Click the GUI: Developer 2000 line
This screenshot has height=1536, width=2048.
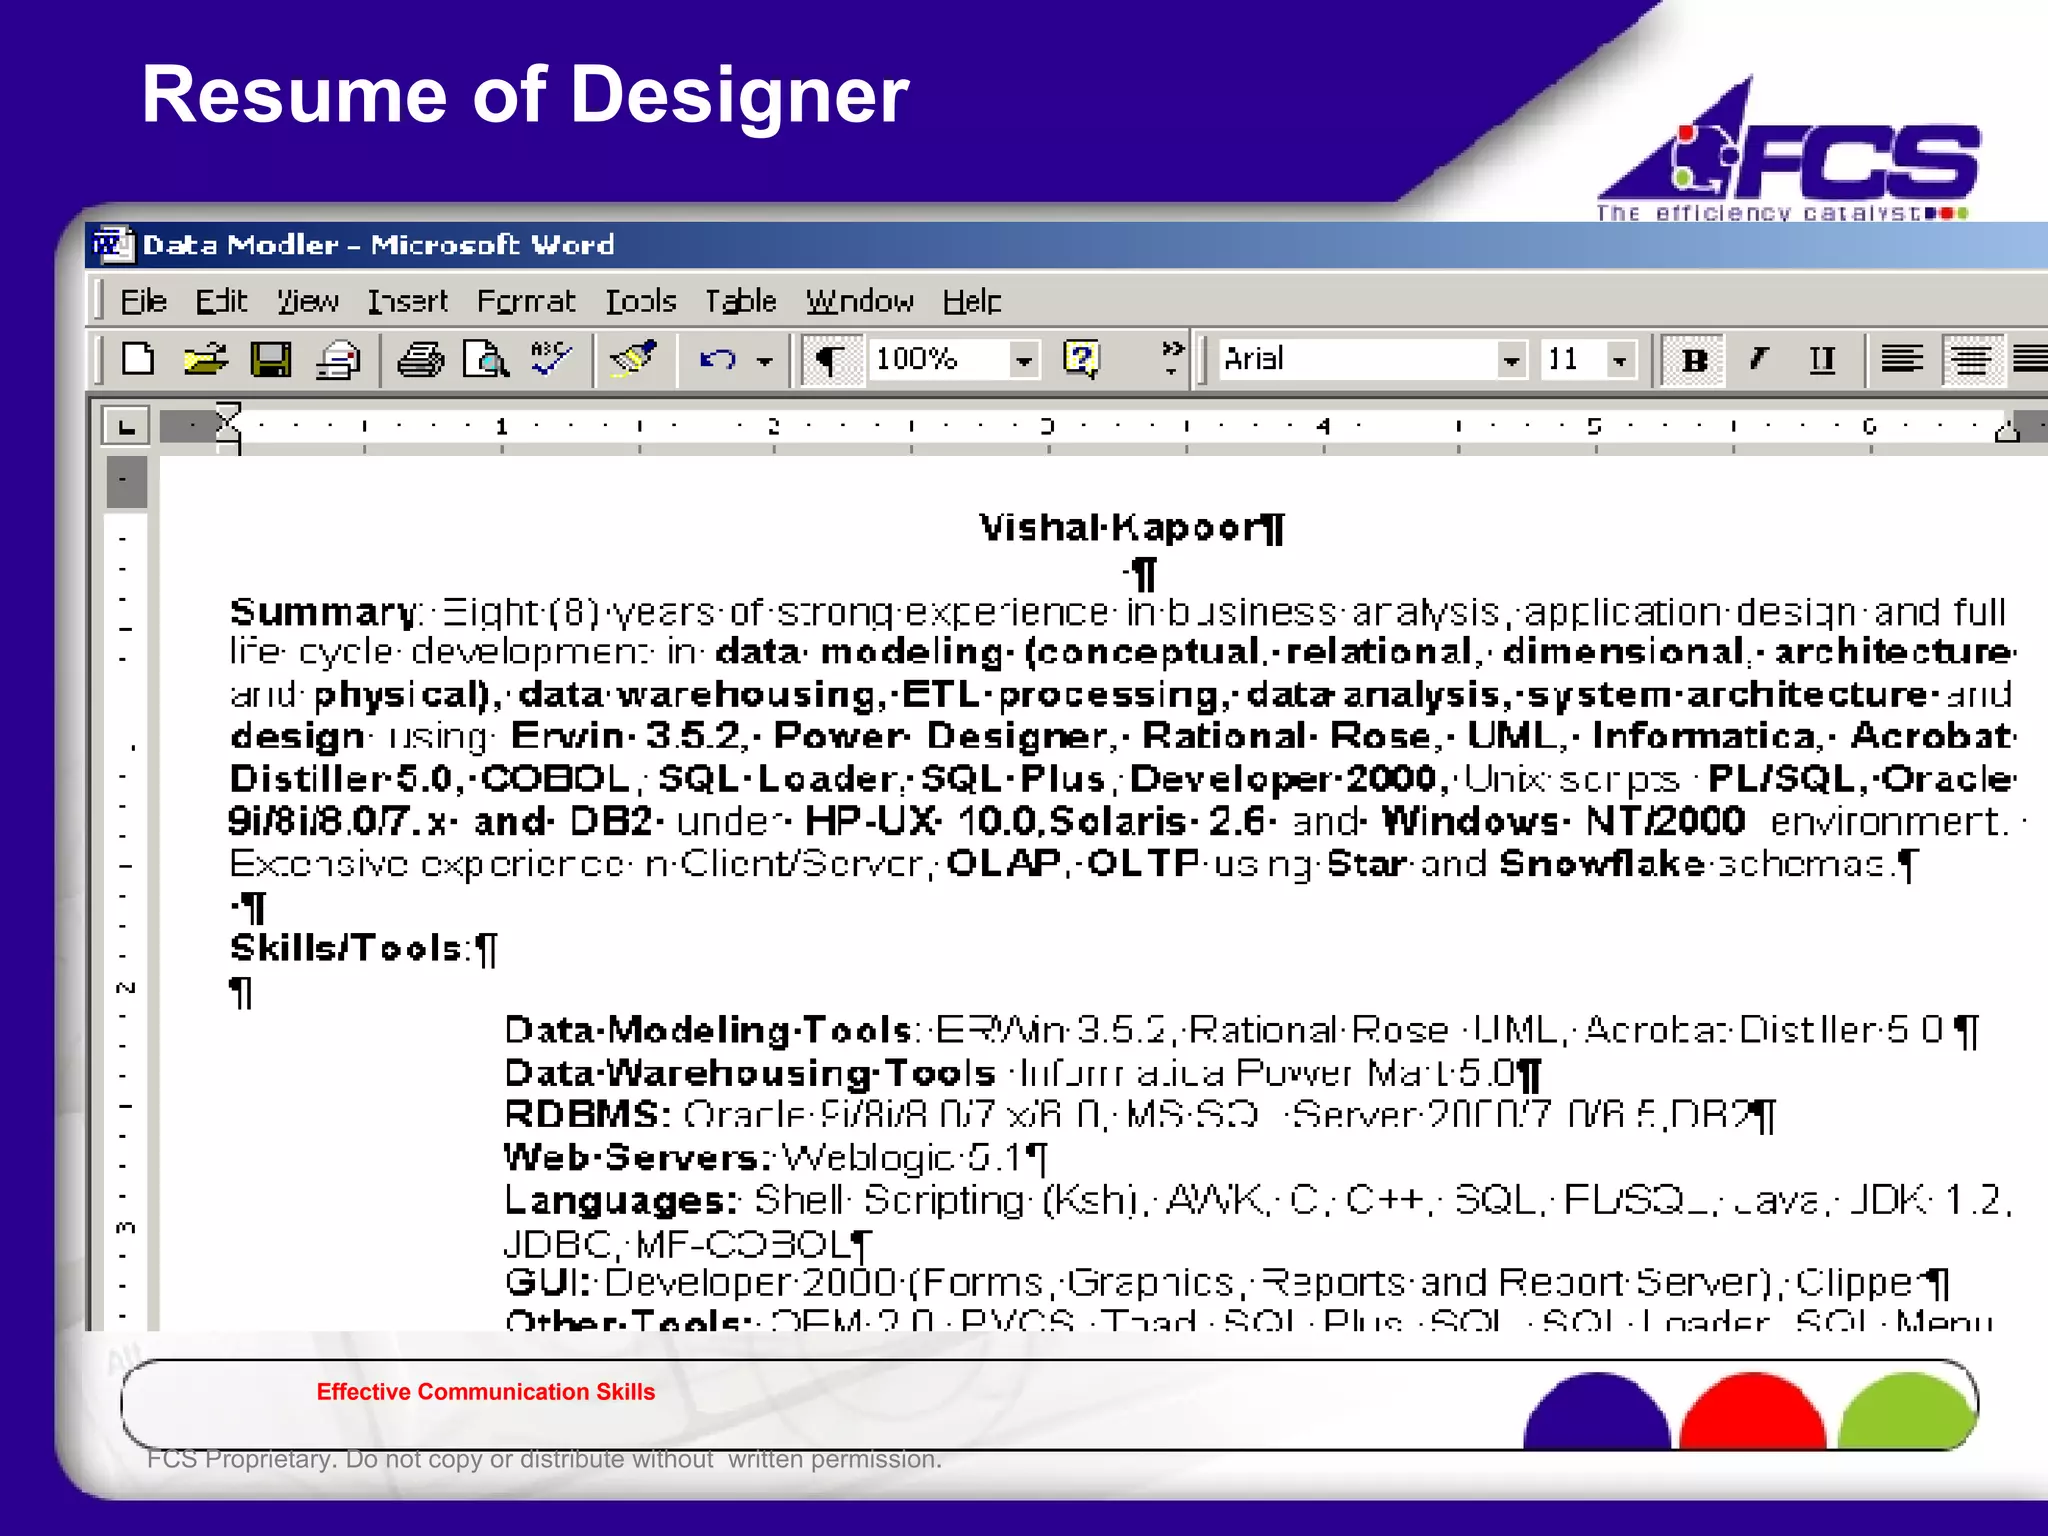[1226, 1283]
